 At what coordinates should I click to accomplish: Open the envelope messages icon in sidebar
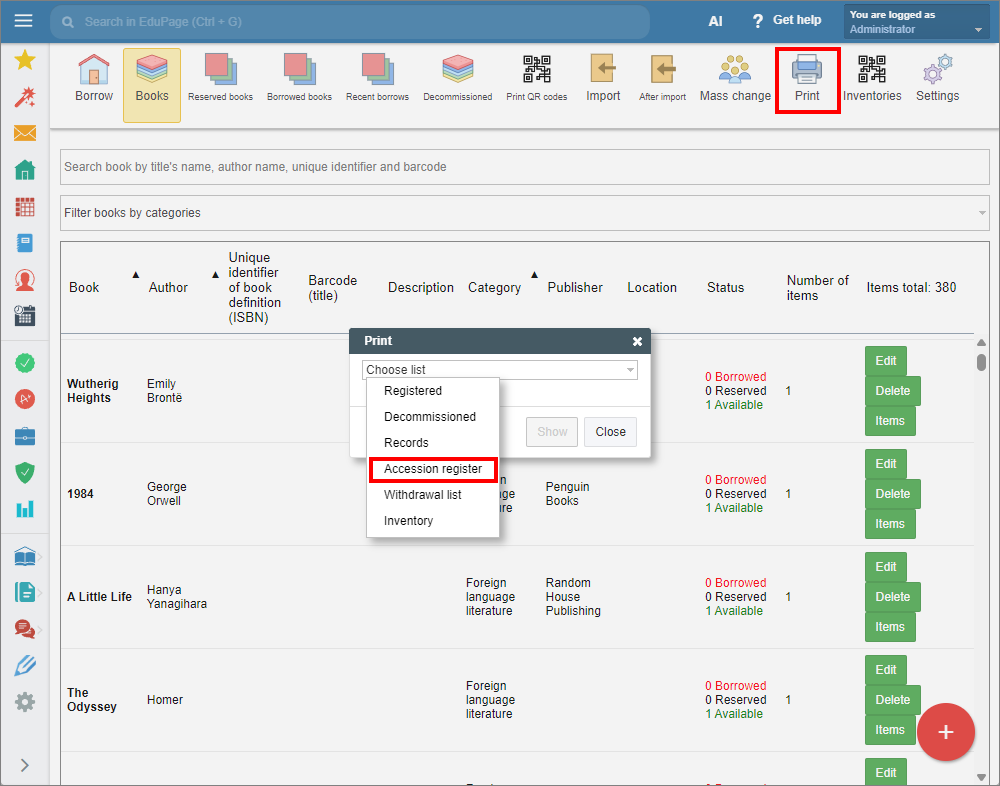[25, 133]
